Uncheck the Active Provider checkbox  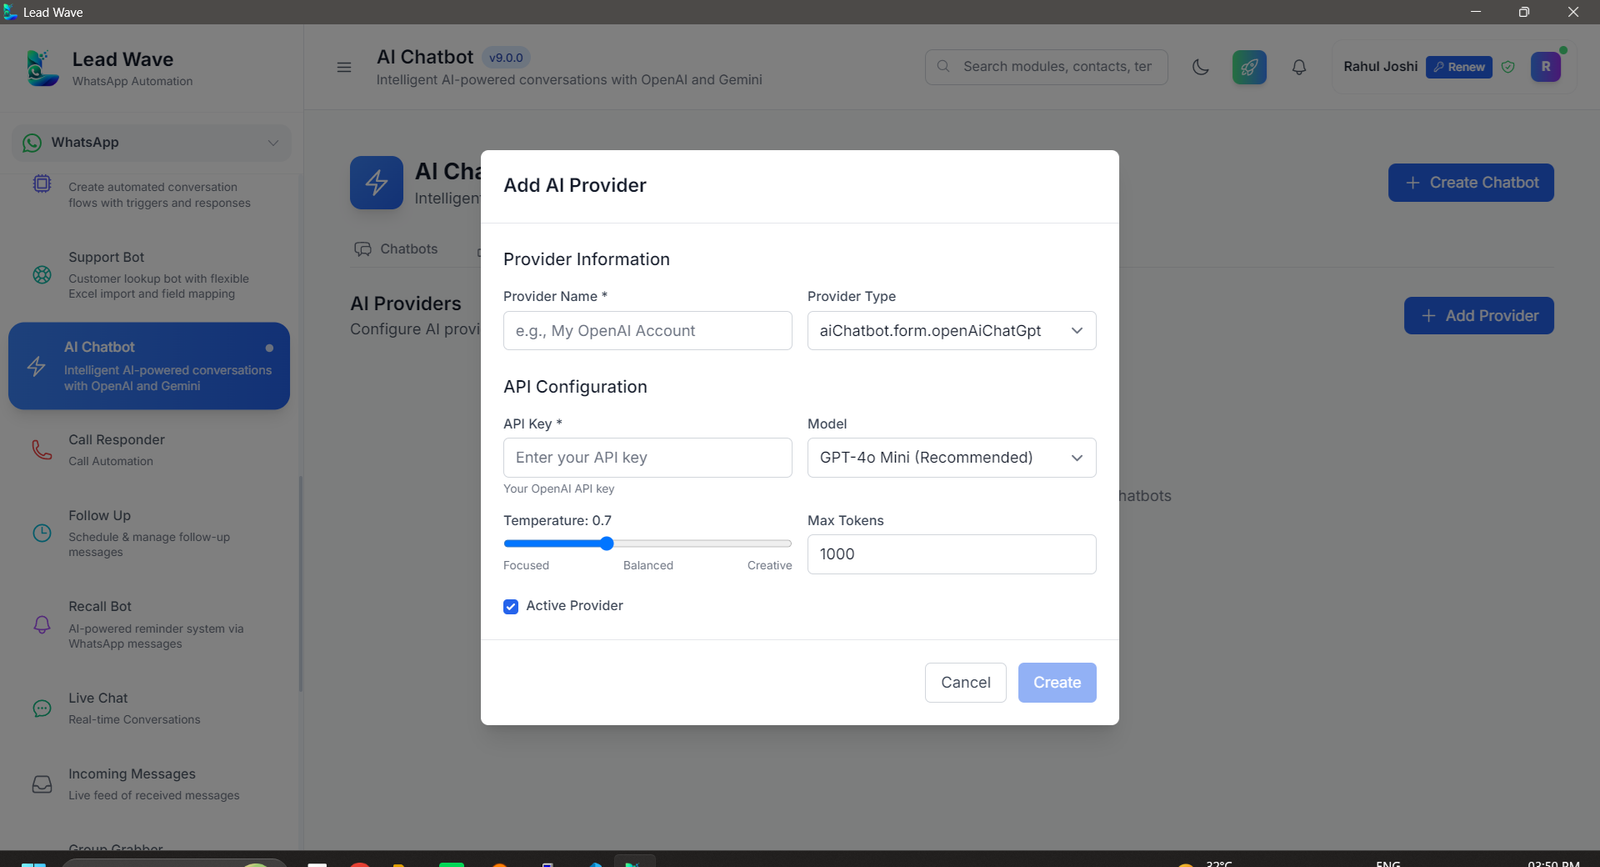click(x=511, y=607)
